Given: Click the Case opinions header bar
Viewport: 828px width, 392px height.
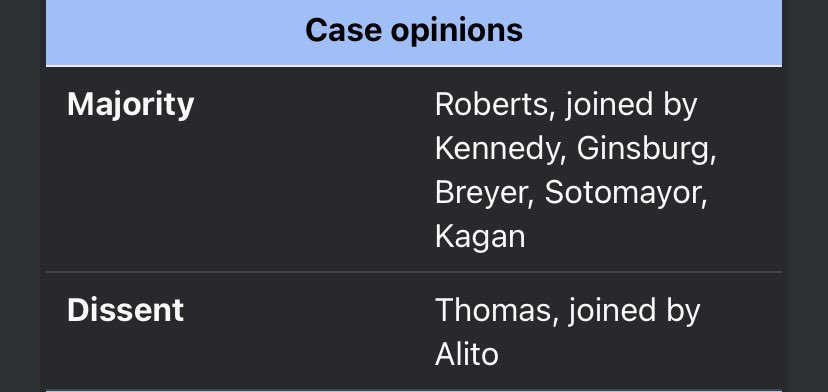Looking at the screenshot, I should click(413, 32).
